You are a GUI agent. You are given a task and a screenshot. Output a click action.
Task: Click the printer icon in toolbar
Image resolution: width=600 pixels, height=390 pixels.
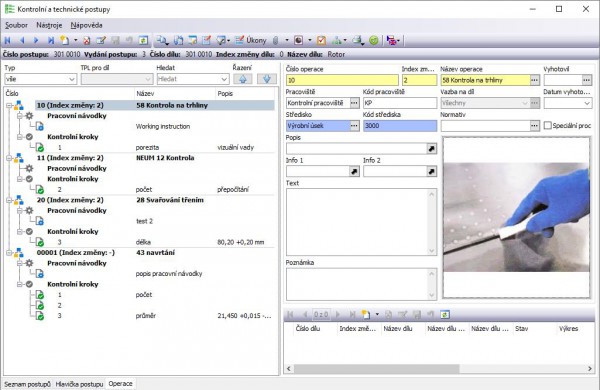click(x=357, y=40)
